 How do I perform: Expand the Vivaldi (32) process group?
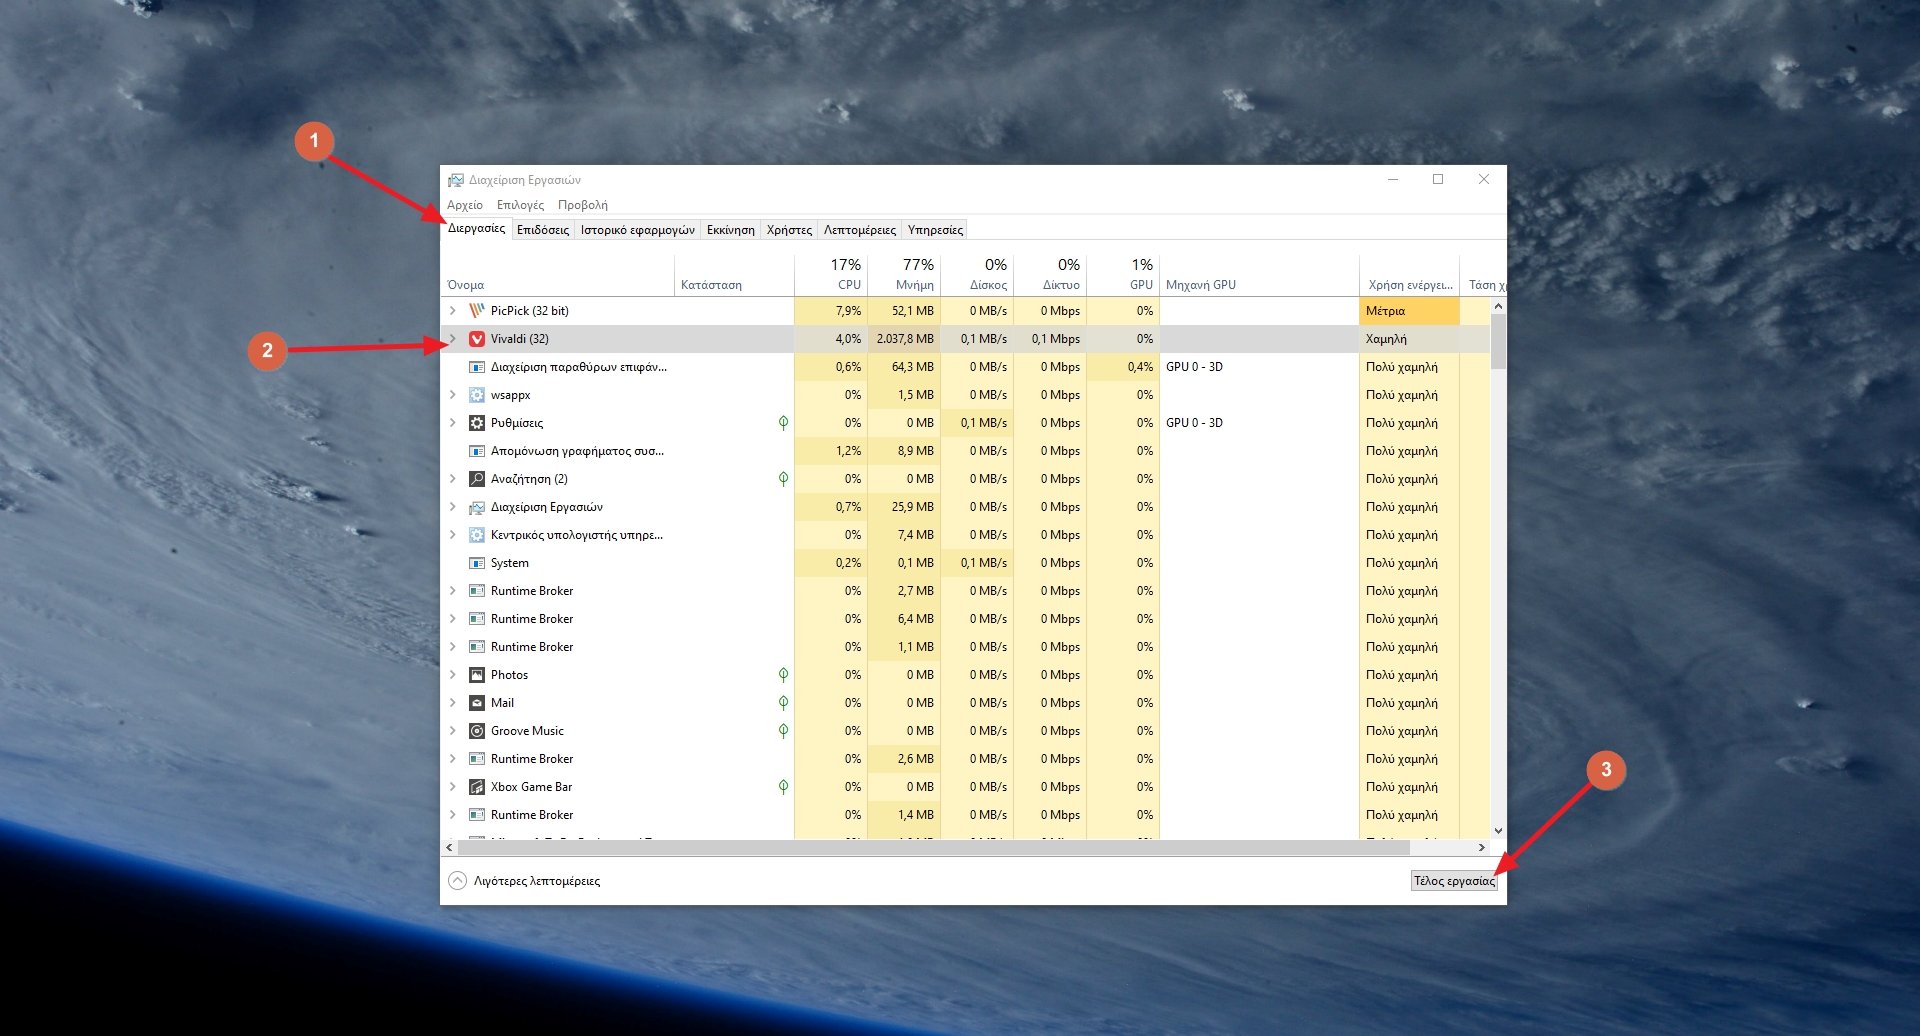coord(453,339)
